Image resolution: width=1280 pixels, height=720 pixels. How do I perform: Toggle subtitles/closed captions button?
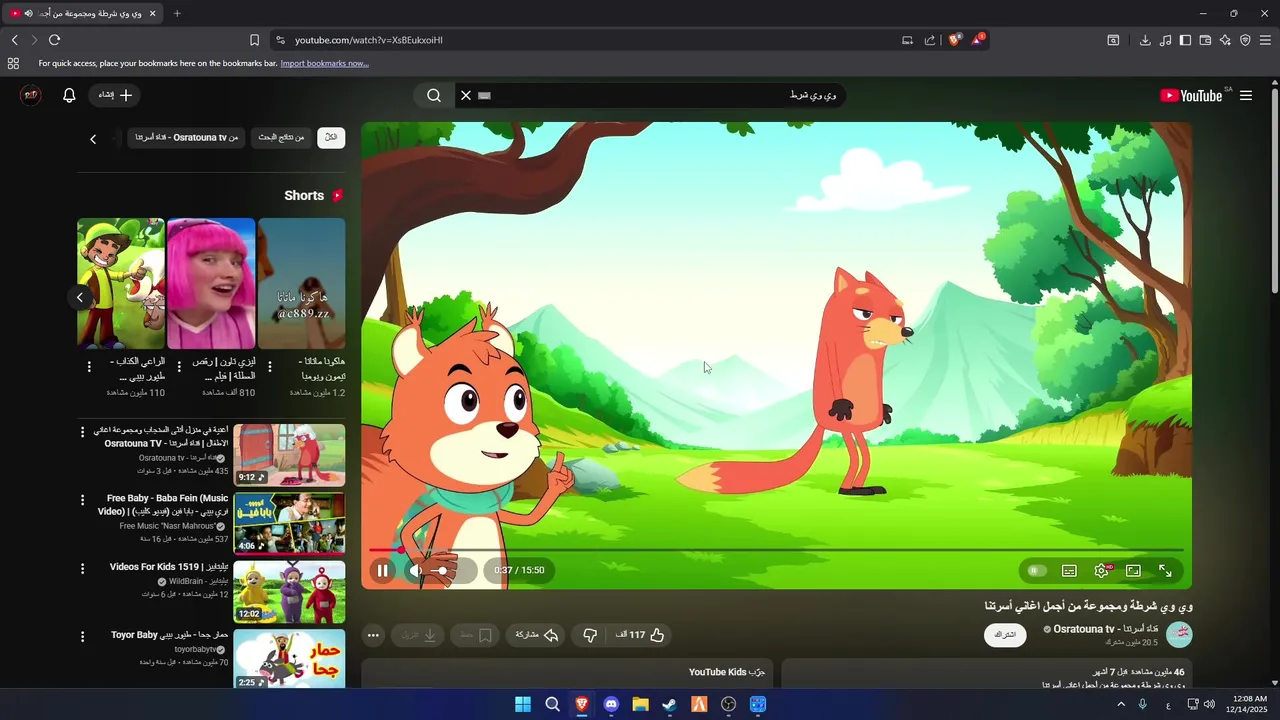[1069, 571]
